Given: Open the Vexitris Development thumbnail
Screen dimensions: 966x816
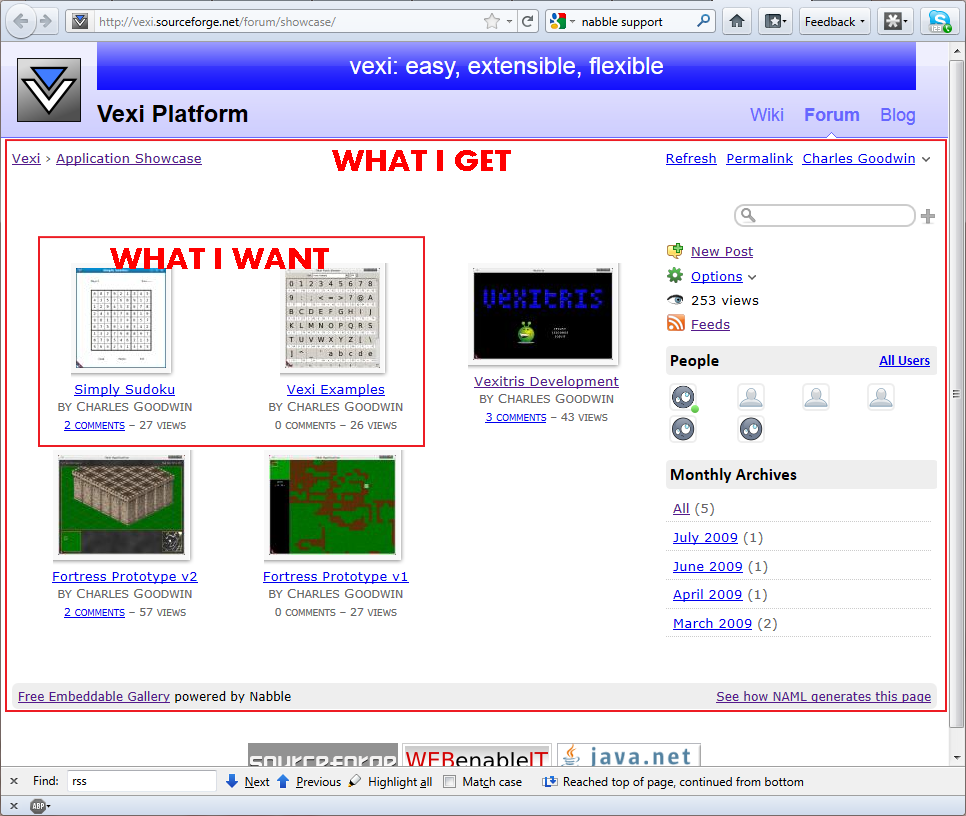Looking at the screenshot, I should (544, 313).
